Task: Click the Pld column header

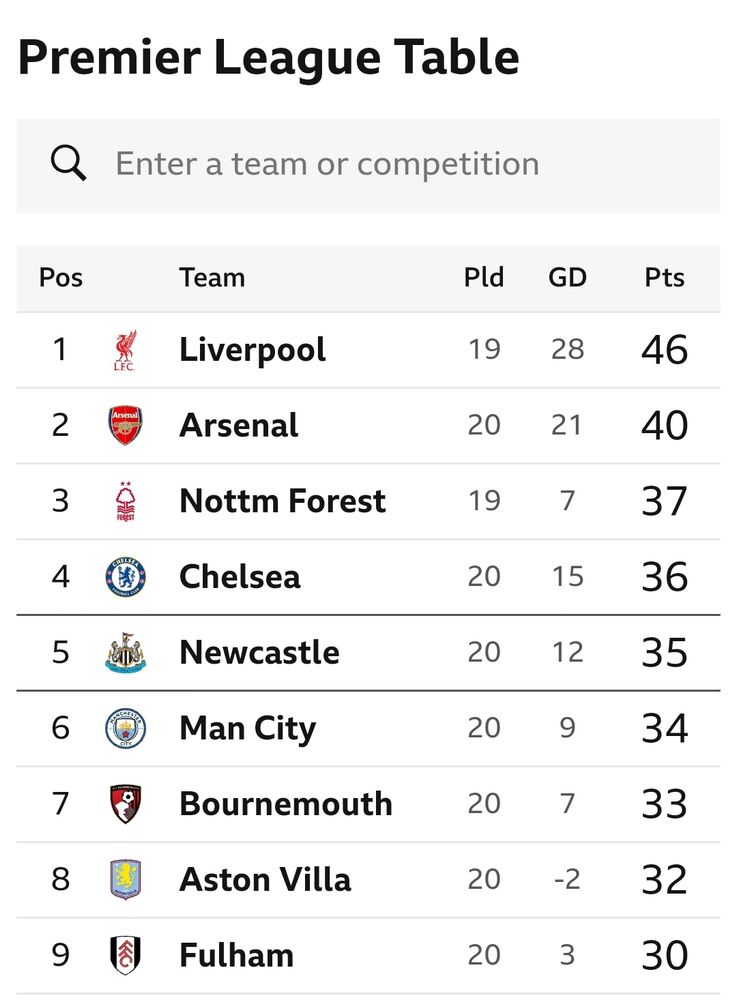Action: pos(484,278)
